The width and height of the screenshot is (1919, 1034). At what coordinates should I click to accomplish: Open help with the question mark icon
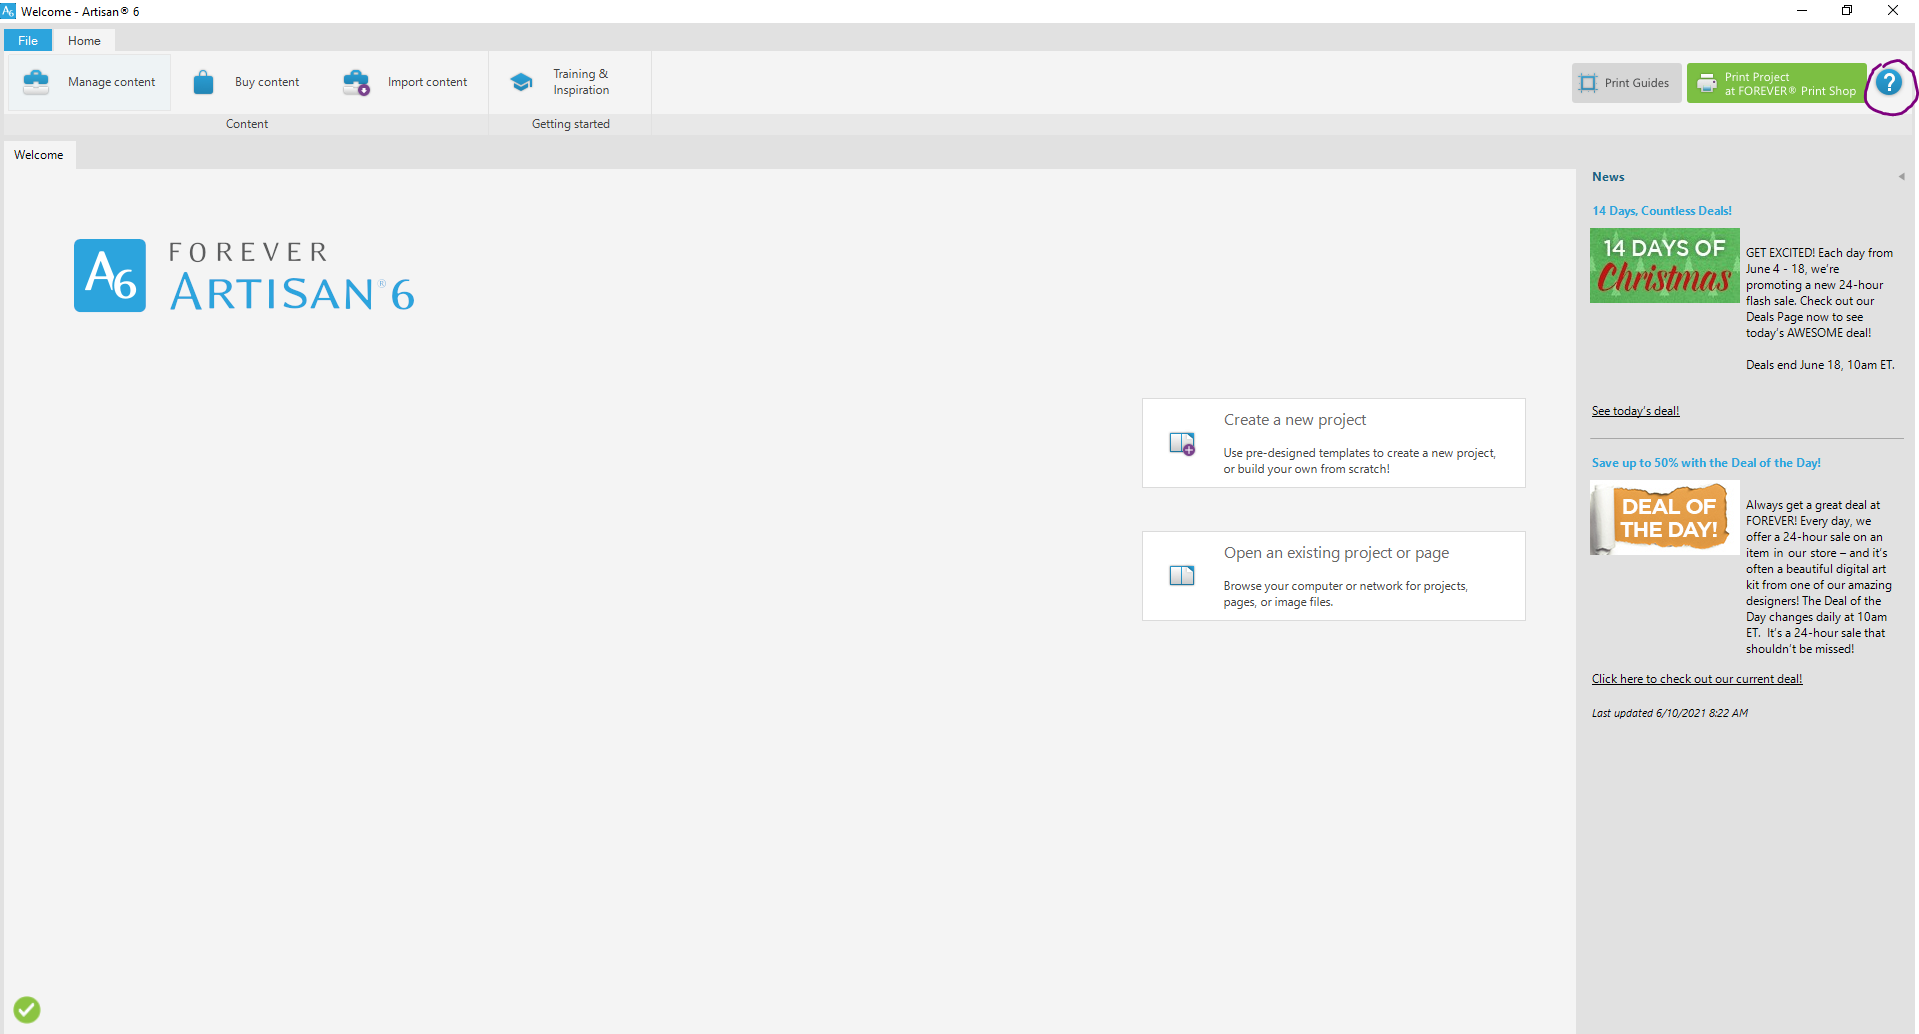(1889, 83)
